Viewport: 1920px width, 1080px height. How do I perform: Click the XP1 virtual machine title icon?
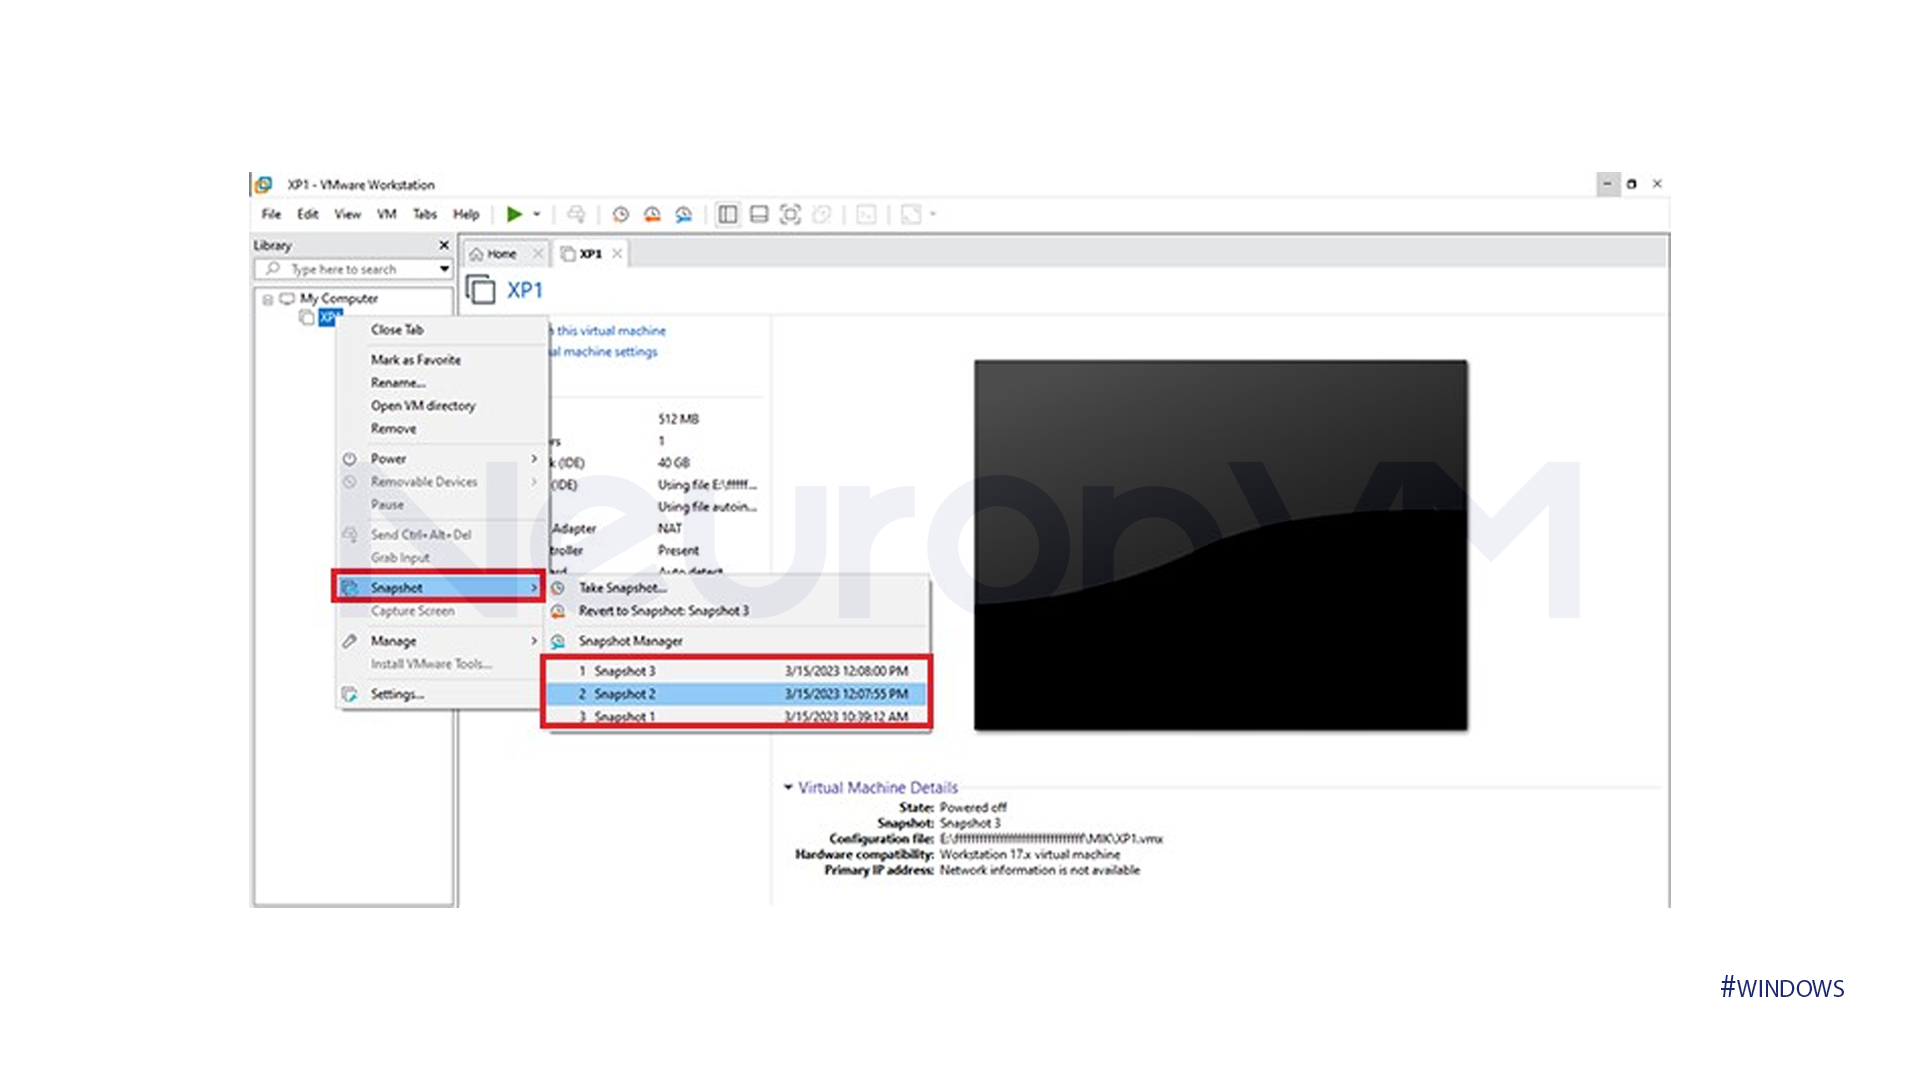(481, 290)
